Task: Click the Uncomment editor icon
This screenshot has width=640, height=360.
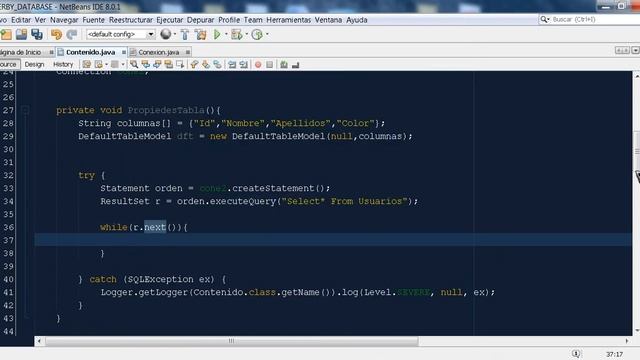Action: coord(296,64)
